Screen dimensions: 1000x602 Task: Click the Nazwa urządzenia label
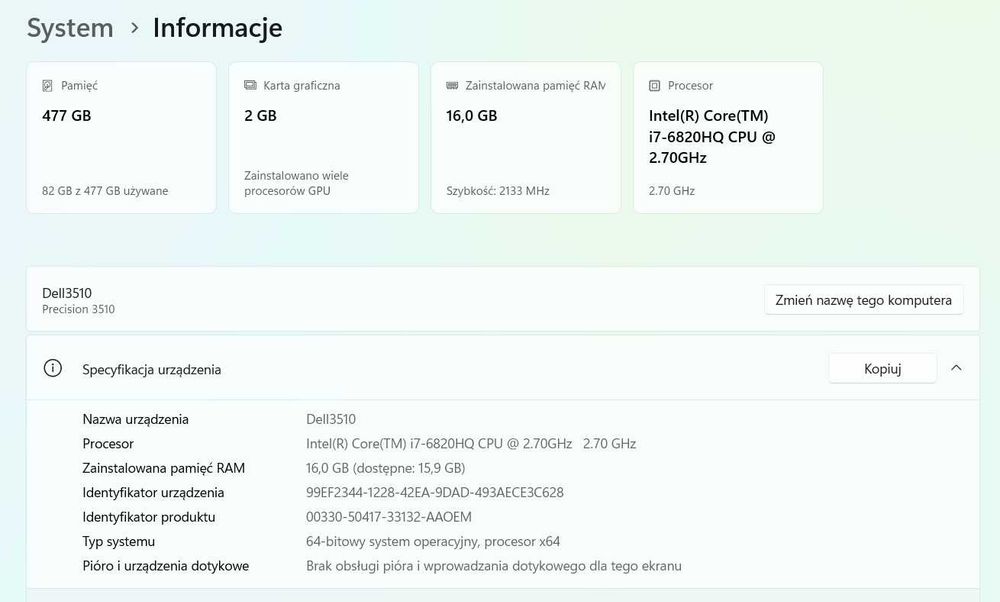click(135, 420)
